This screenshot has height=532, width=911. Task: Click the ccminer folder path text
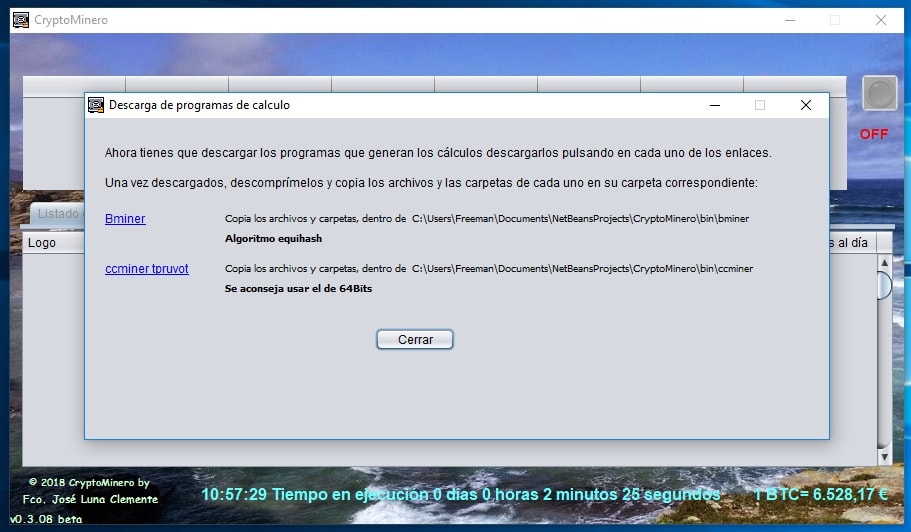pos(582,269)
